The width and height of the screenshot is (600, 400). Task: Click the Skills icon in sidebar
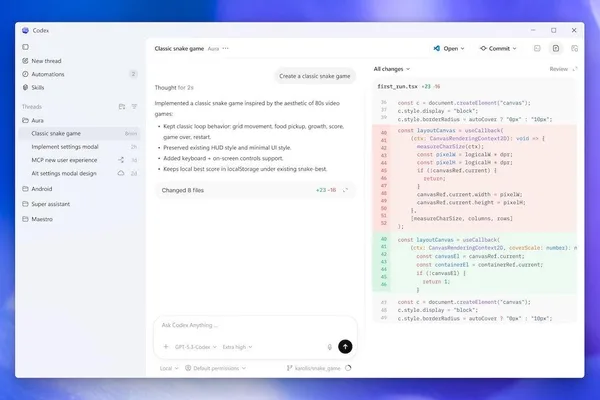click(x=25, y=88)
